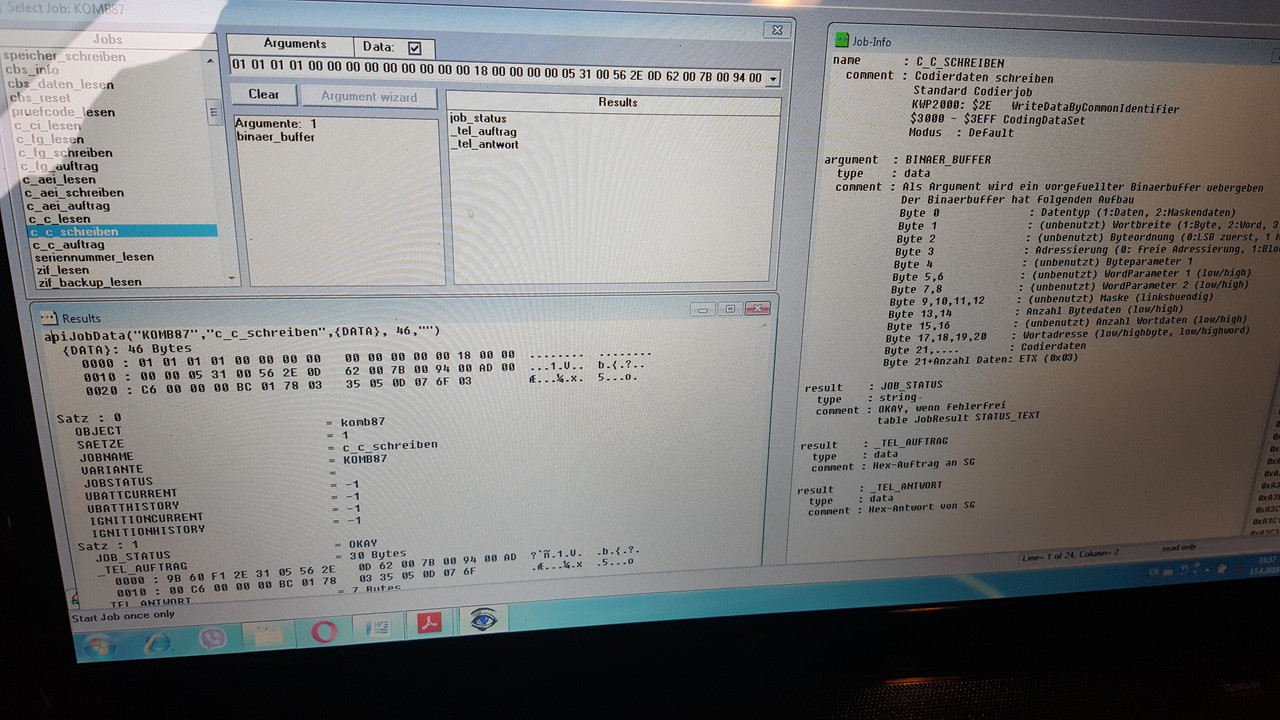Select job speicher_schreiben

tap(65, 57)
